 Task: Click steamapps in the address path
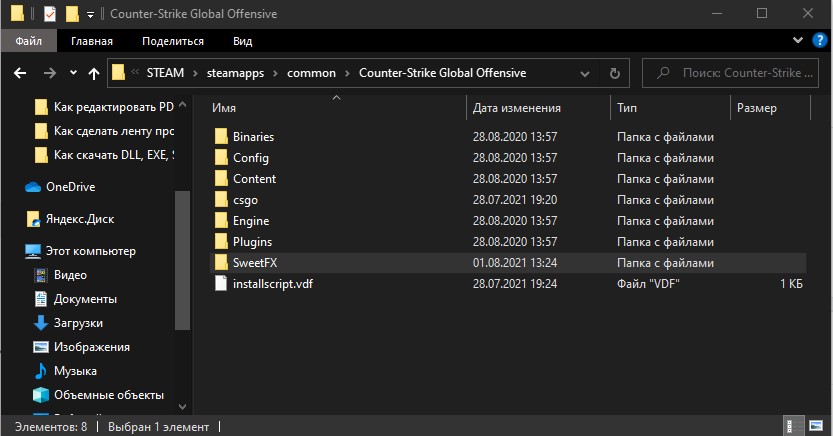(235, 73)
